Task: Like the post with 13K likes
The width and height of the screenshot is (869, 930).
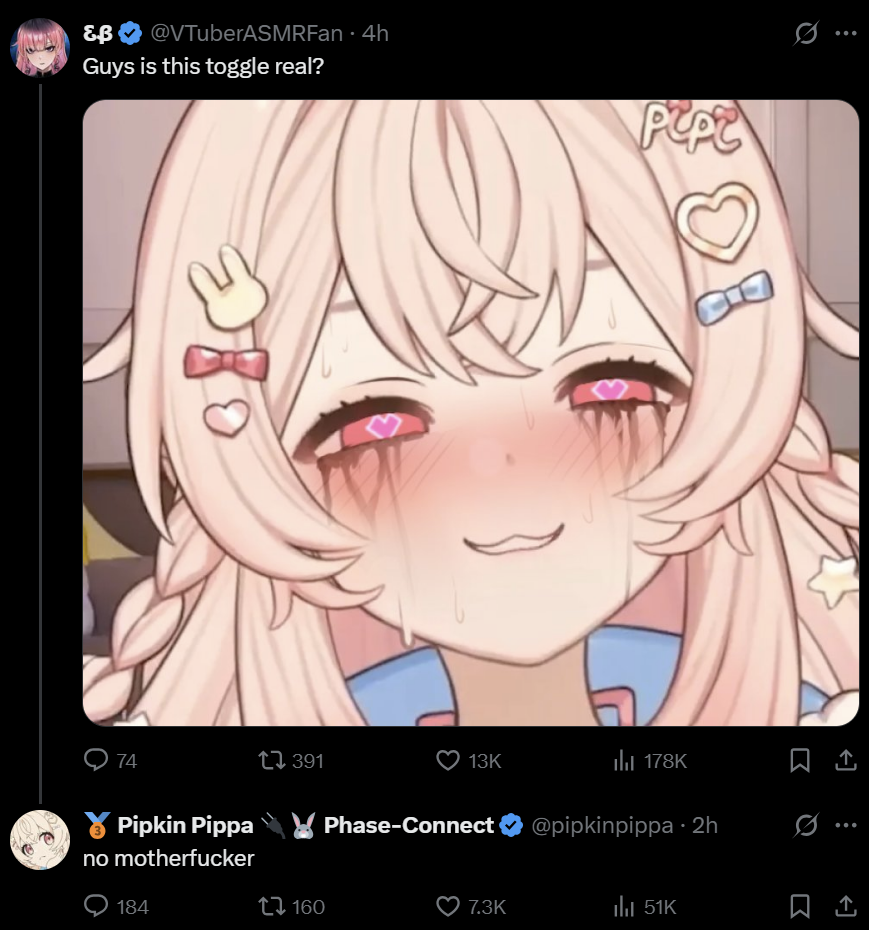Action: click(x=469, y=760)
